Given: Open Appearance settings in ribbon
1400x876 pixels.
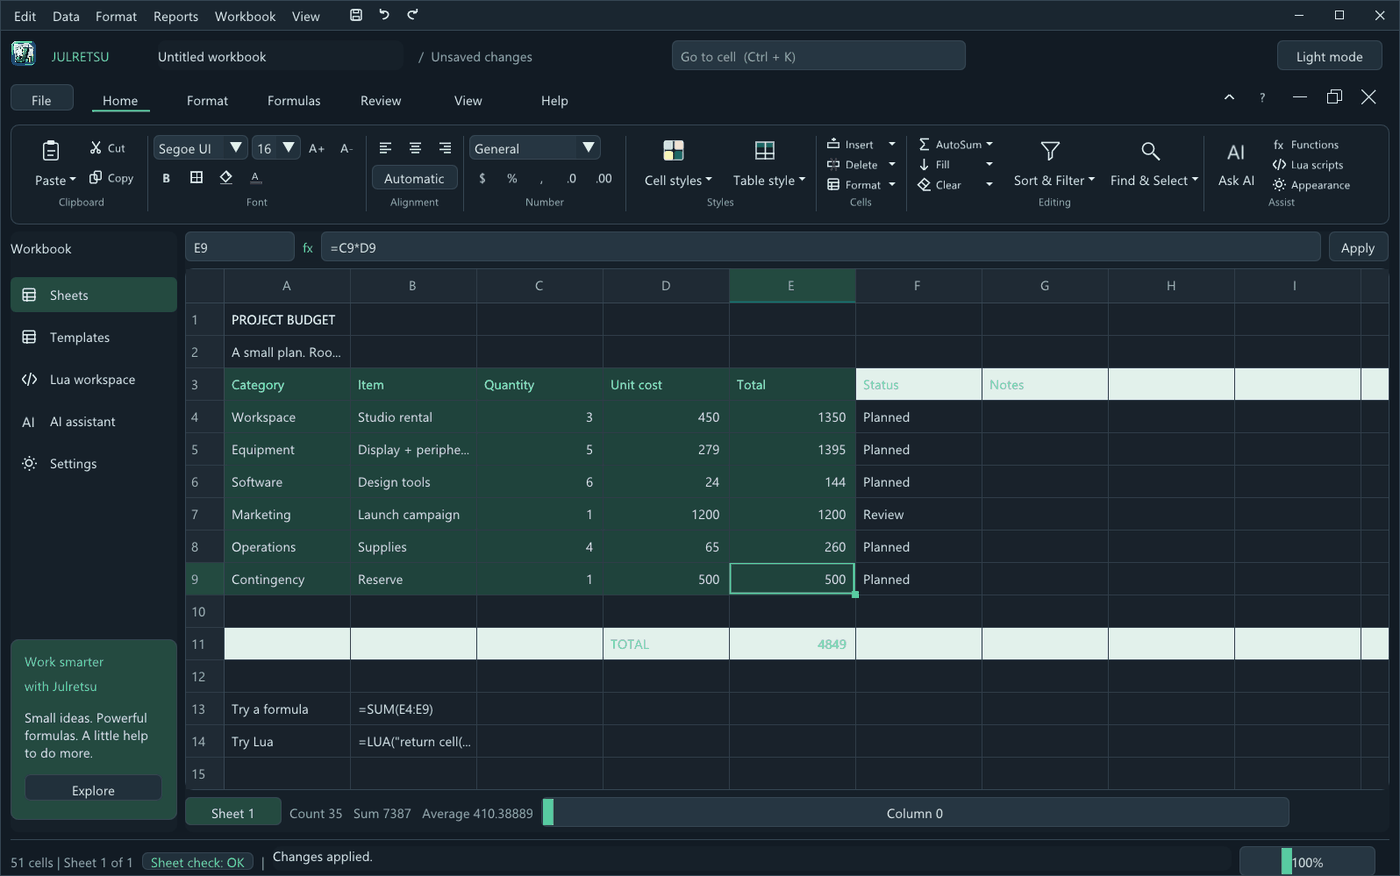Looking at the screenshot, I should click(x=1311, y=185).
